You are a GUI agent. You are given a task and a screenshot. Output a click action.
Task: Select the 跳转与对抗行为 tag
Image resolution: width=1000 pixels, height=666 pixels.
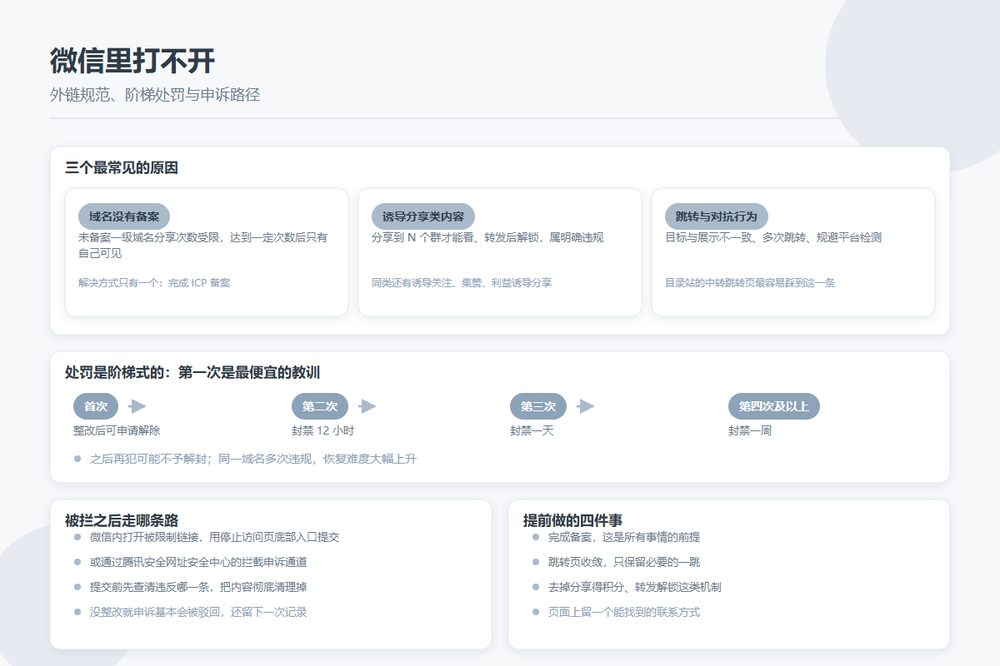[717, 216]
